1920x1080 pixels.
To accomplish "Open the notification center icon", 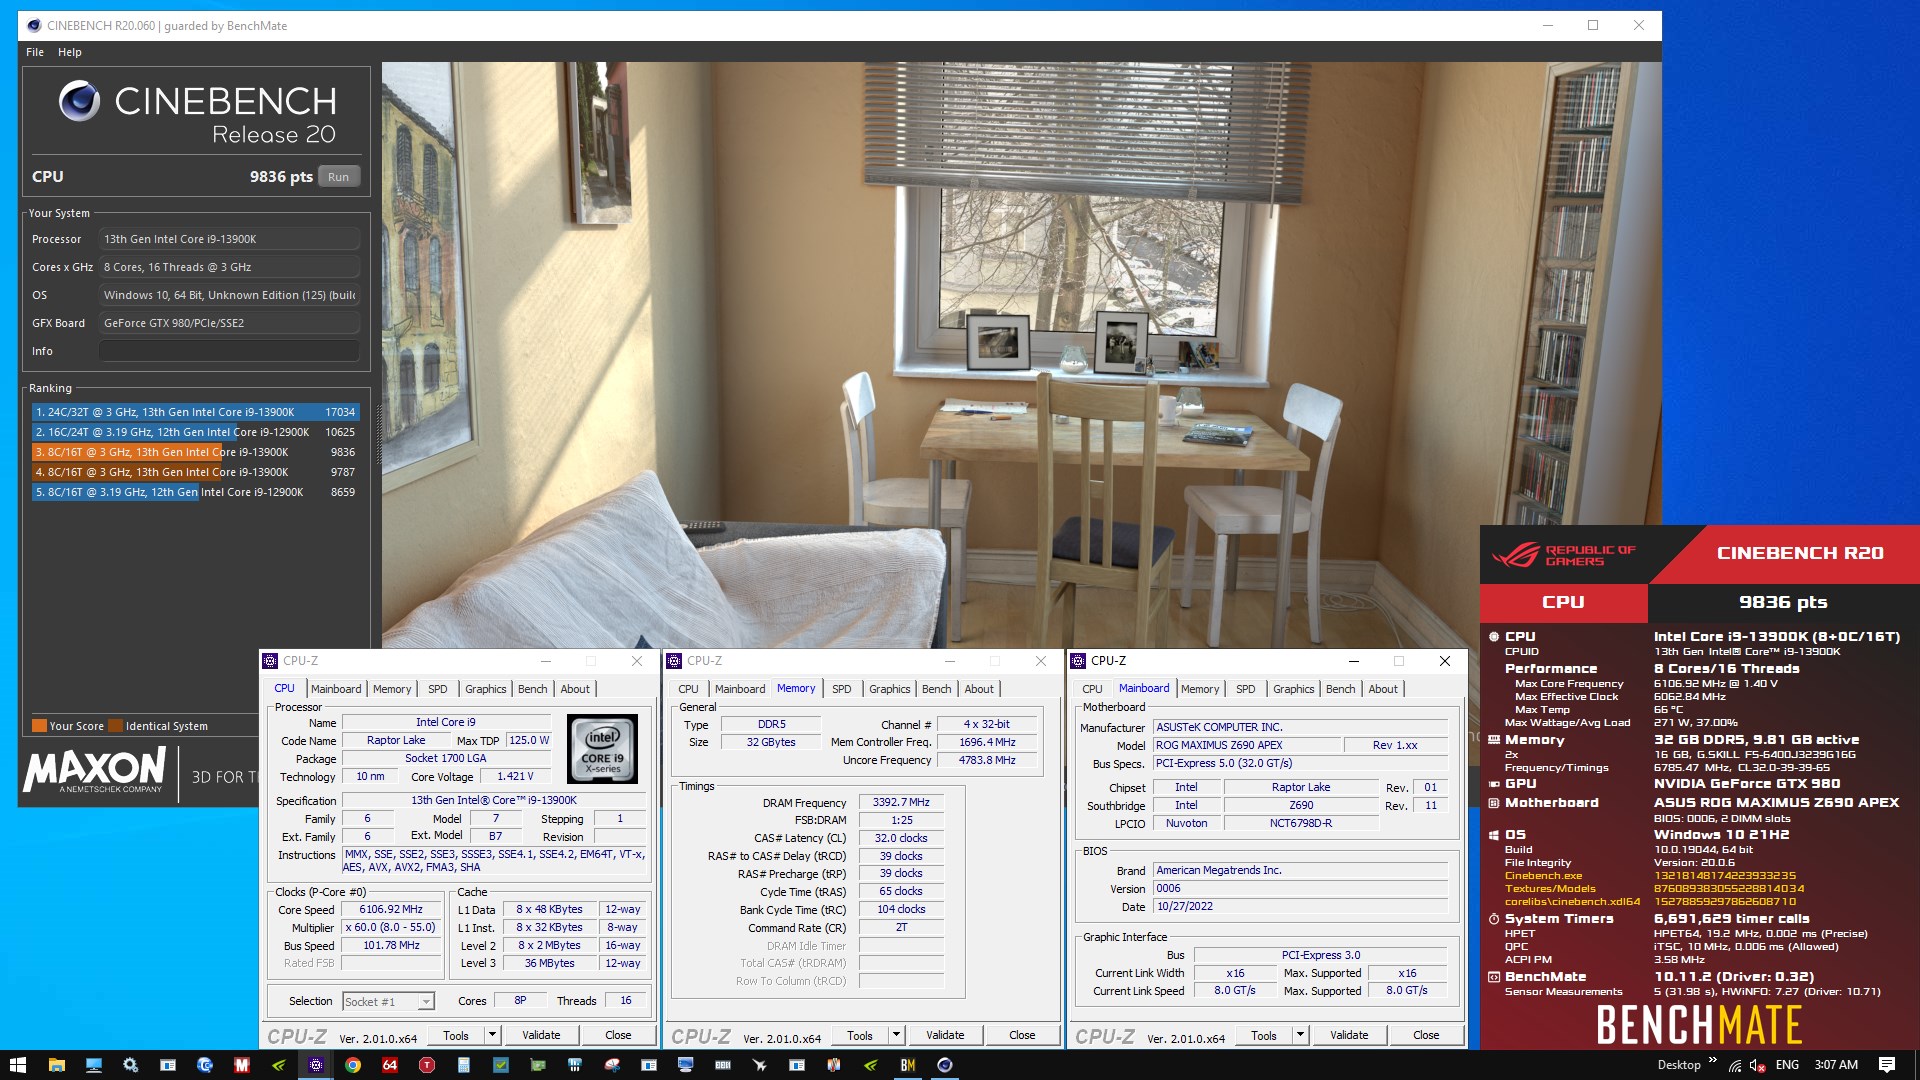I will point(1887,1065).
